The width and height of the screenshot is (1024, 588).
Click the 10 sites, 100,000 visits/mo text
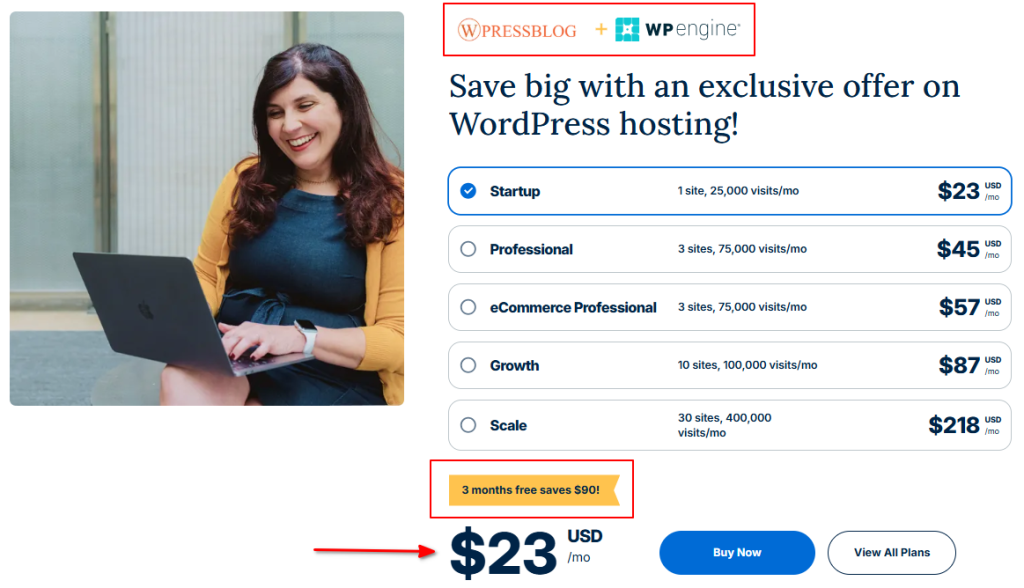pos(747,365)
